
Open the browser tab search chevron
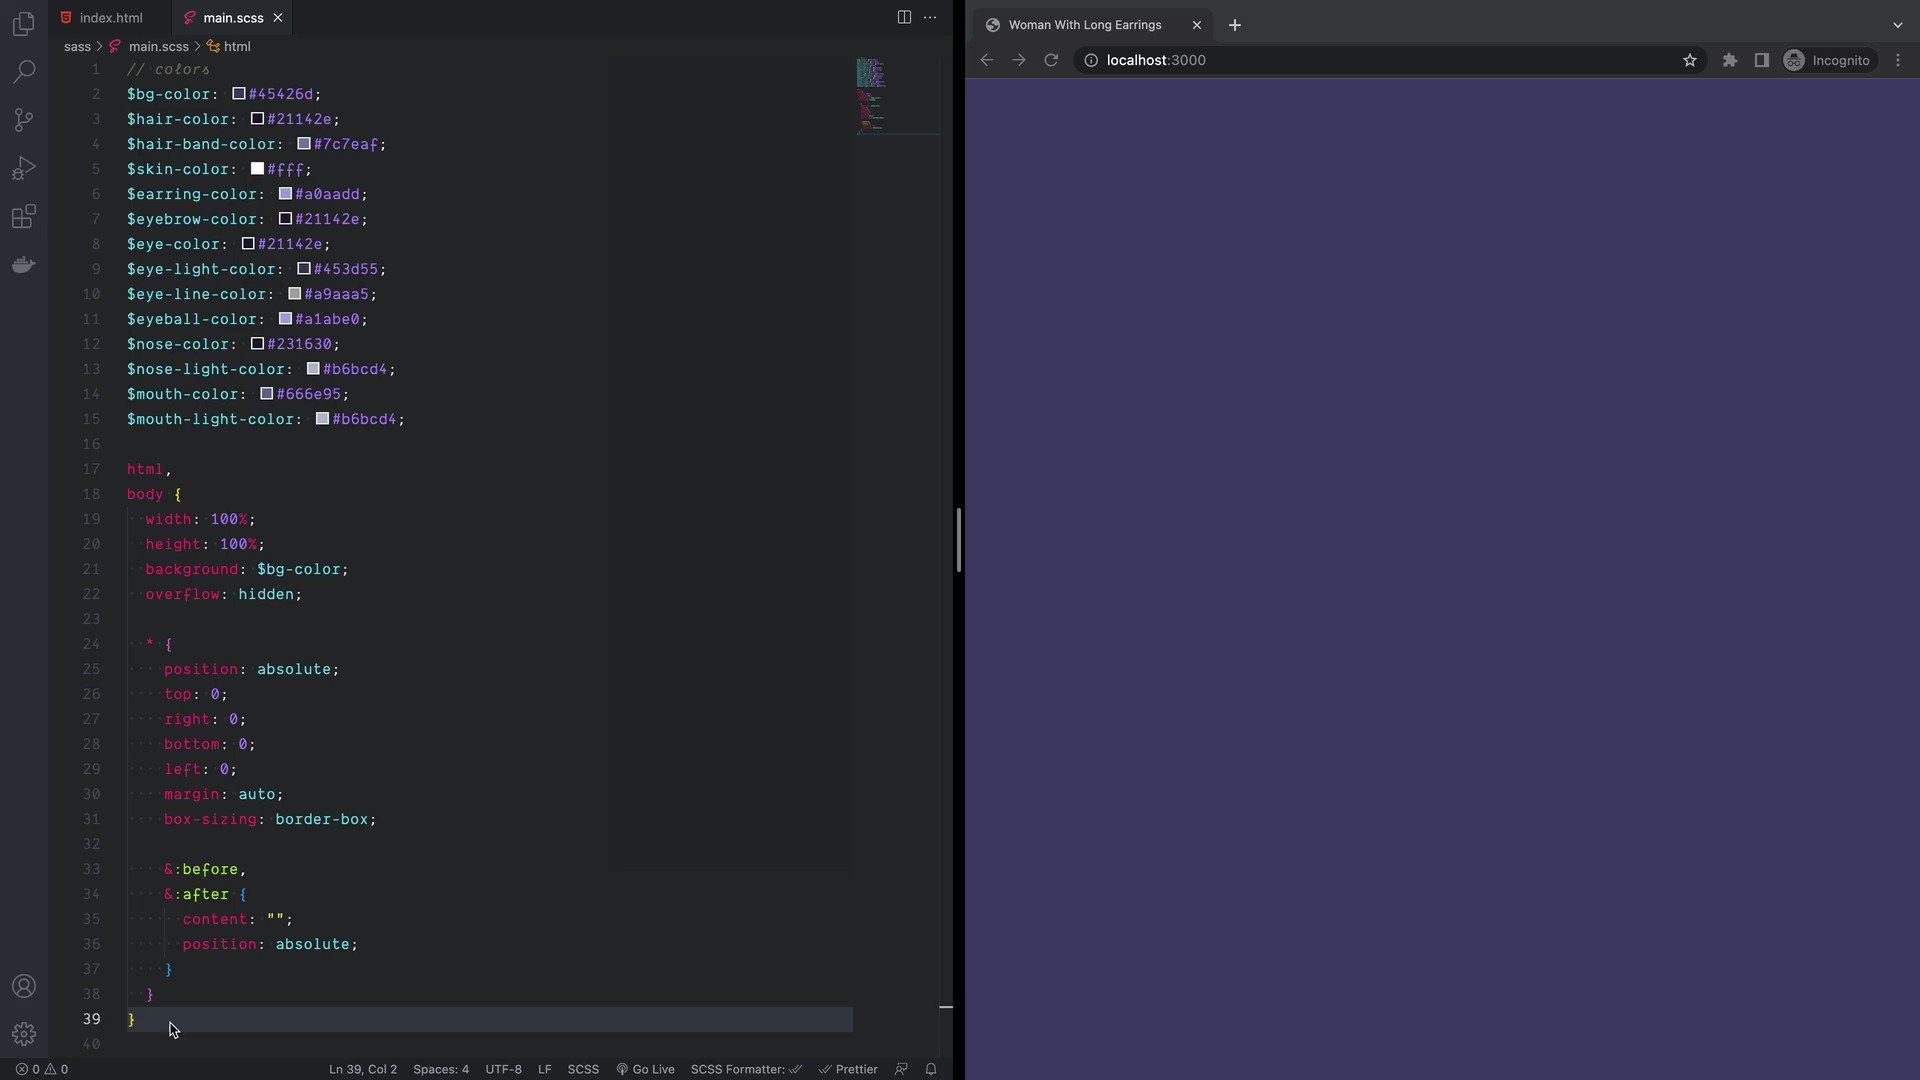(x=1897, y=24)
